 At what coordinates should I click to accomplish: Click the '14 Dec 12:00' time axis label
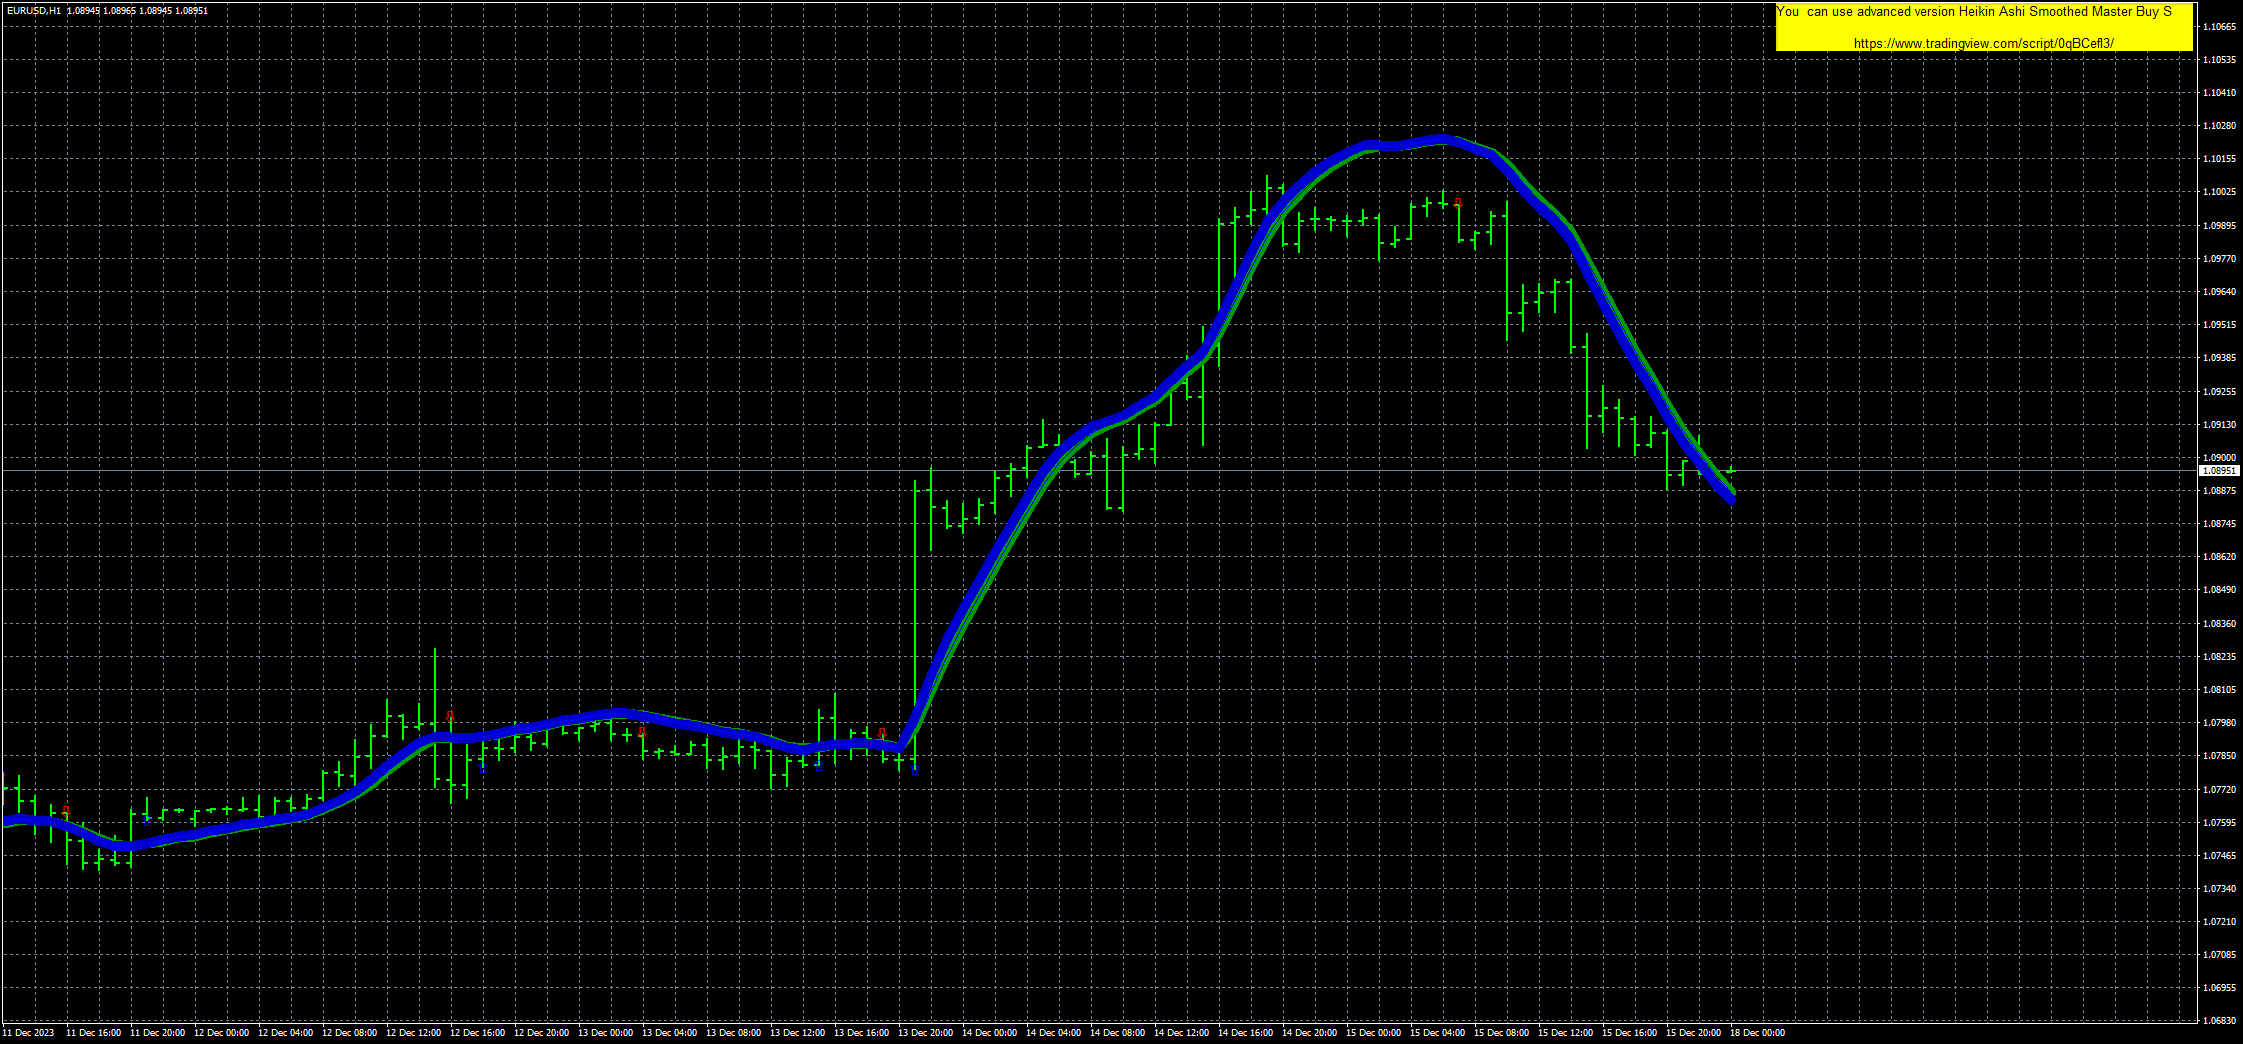[x=1181, y=1033]
